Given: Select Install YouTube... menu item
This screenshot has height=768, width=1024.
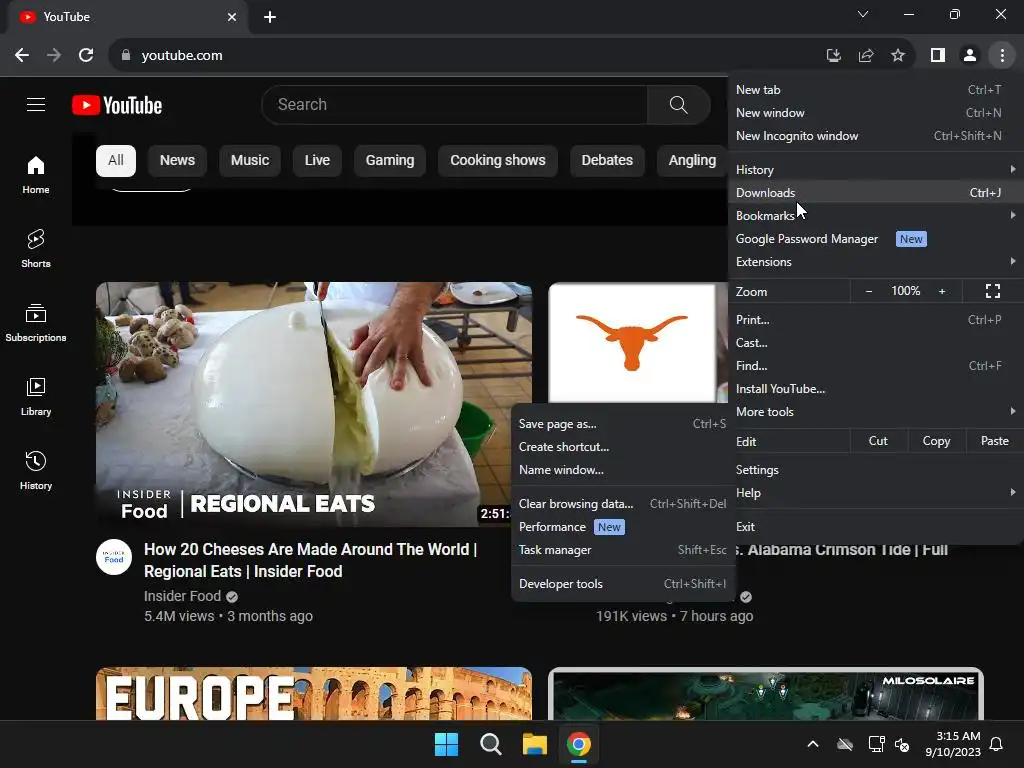Looking at the screenshot, I should [x=875, y=389].
